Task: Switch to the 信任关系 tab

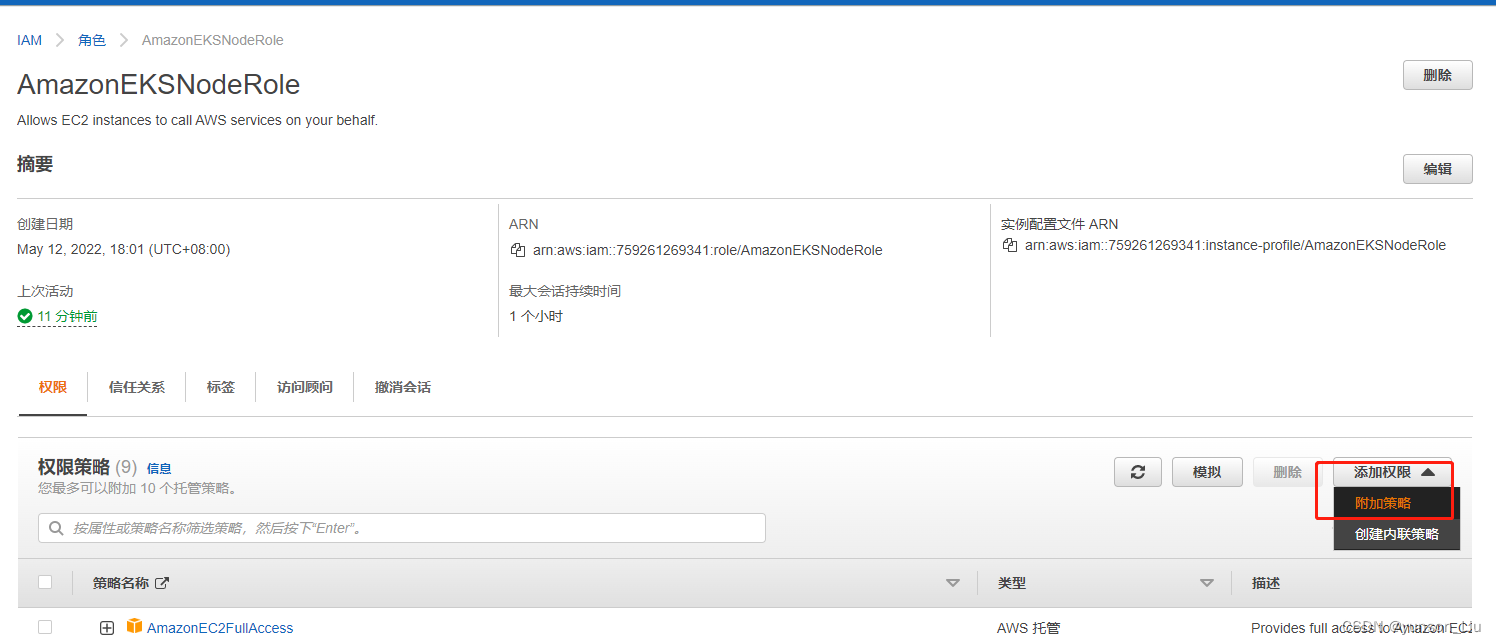Action: 137,387
